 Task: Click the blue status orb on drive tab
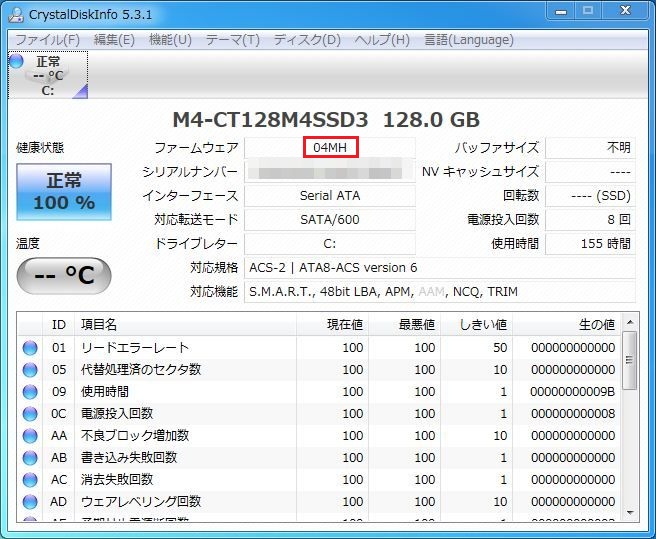pos(16,61)
